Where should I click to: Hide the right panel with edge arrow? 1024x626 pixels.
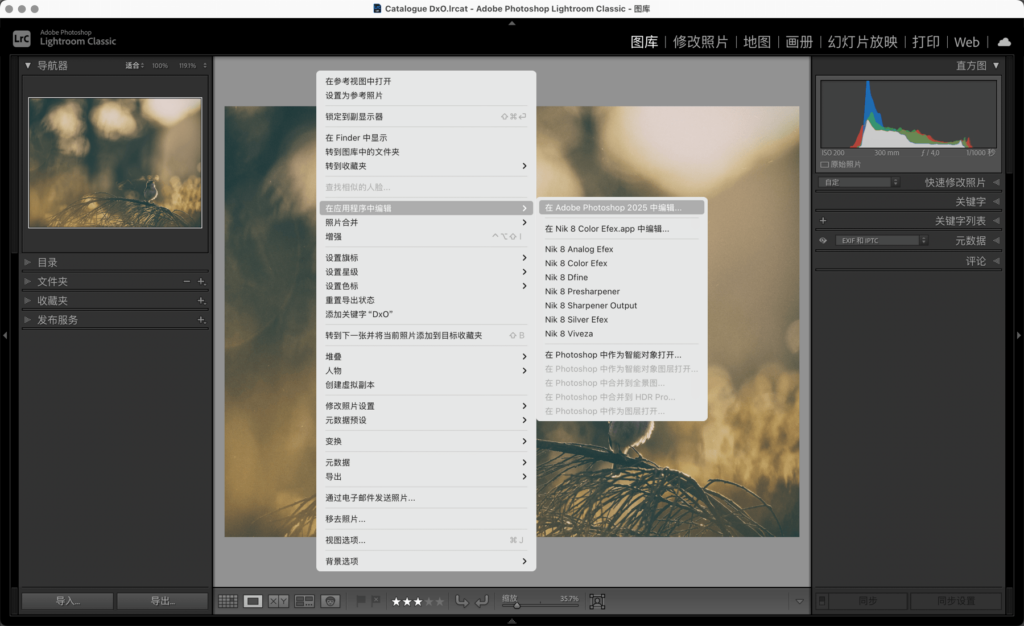(x=1019, y=336)
